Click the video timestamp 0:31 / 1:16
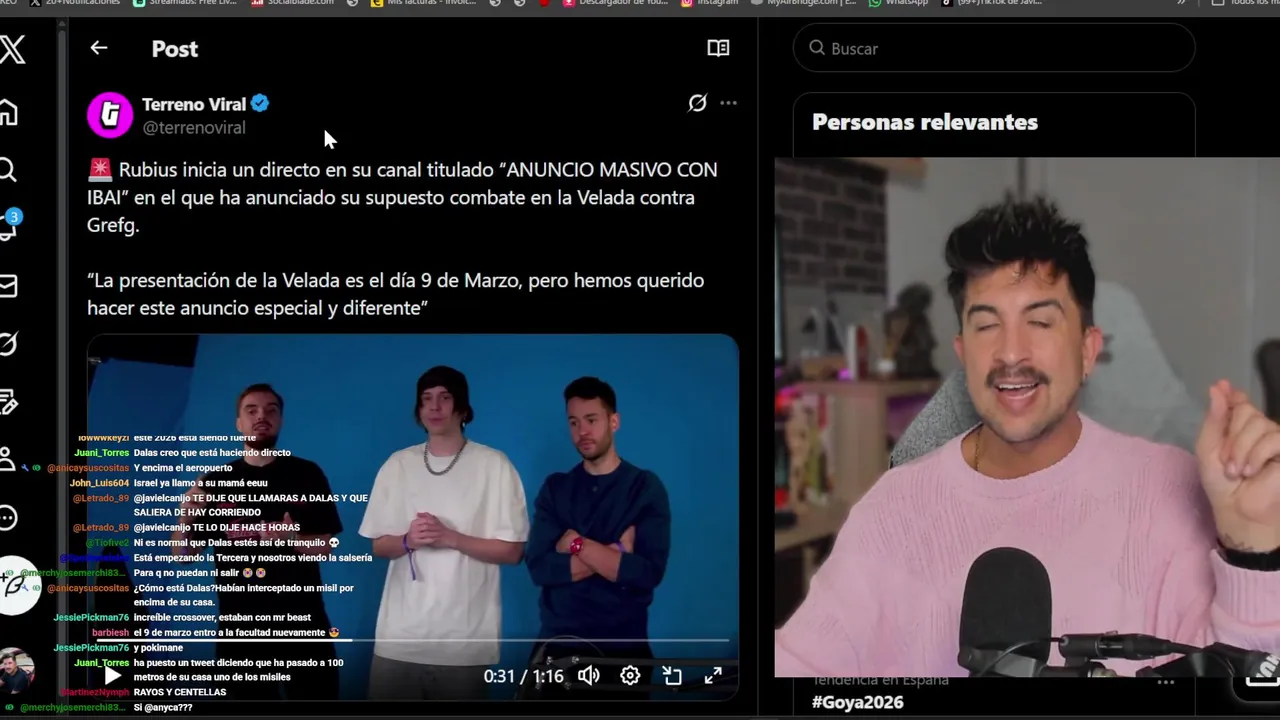 click(523, 677)
